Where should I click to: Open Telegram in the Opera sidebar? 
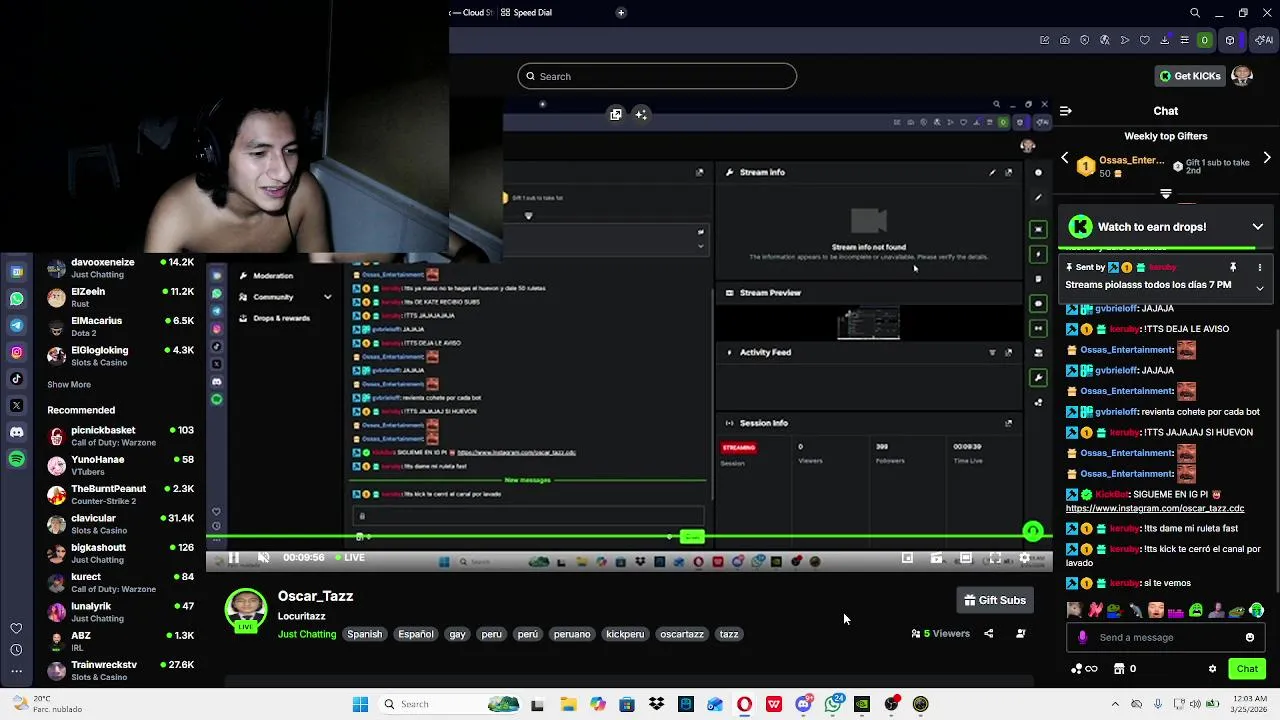(17, 325)
